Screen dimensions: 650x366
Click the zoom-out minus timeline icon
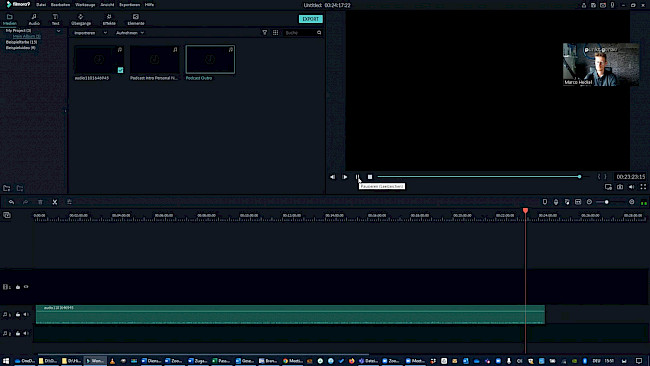coord(589,202)
